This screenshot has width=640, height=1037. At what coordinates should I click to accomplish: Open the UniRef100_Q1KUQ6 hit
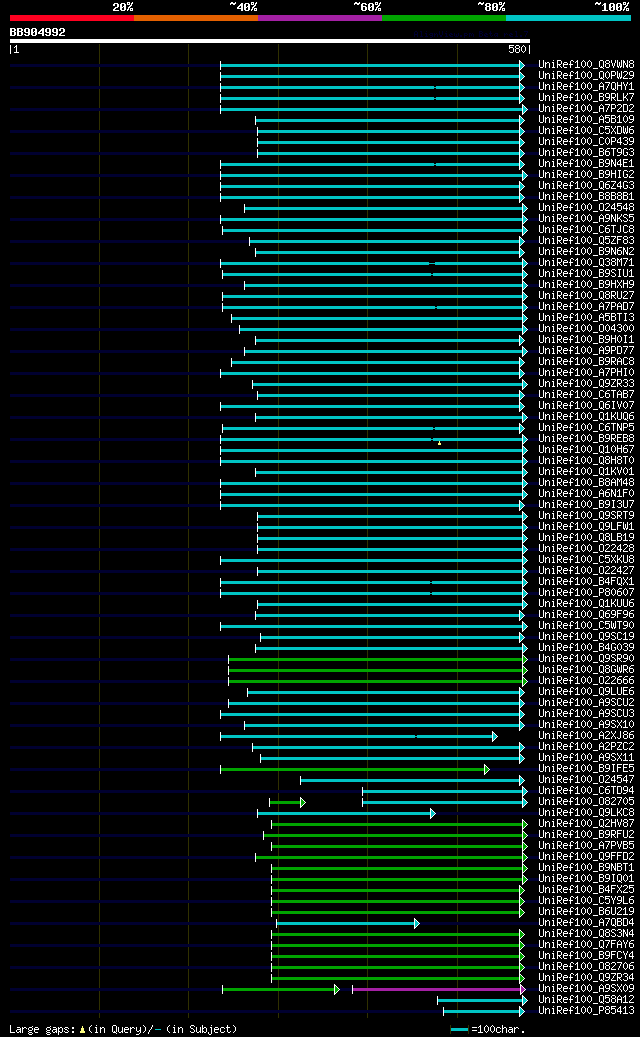(586, 417)
